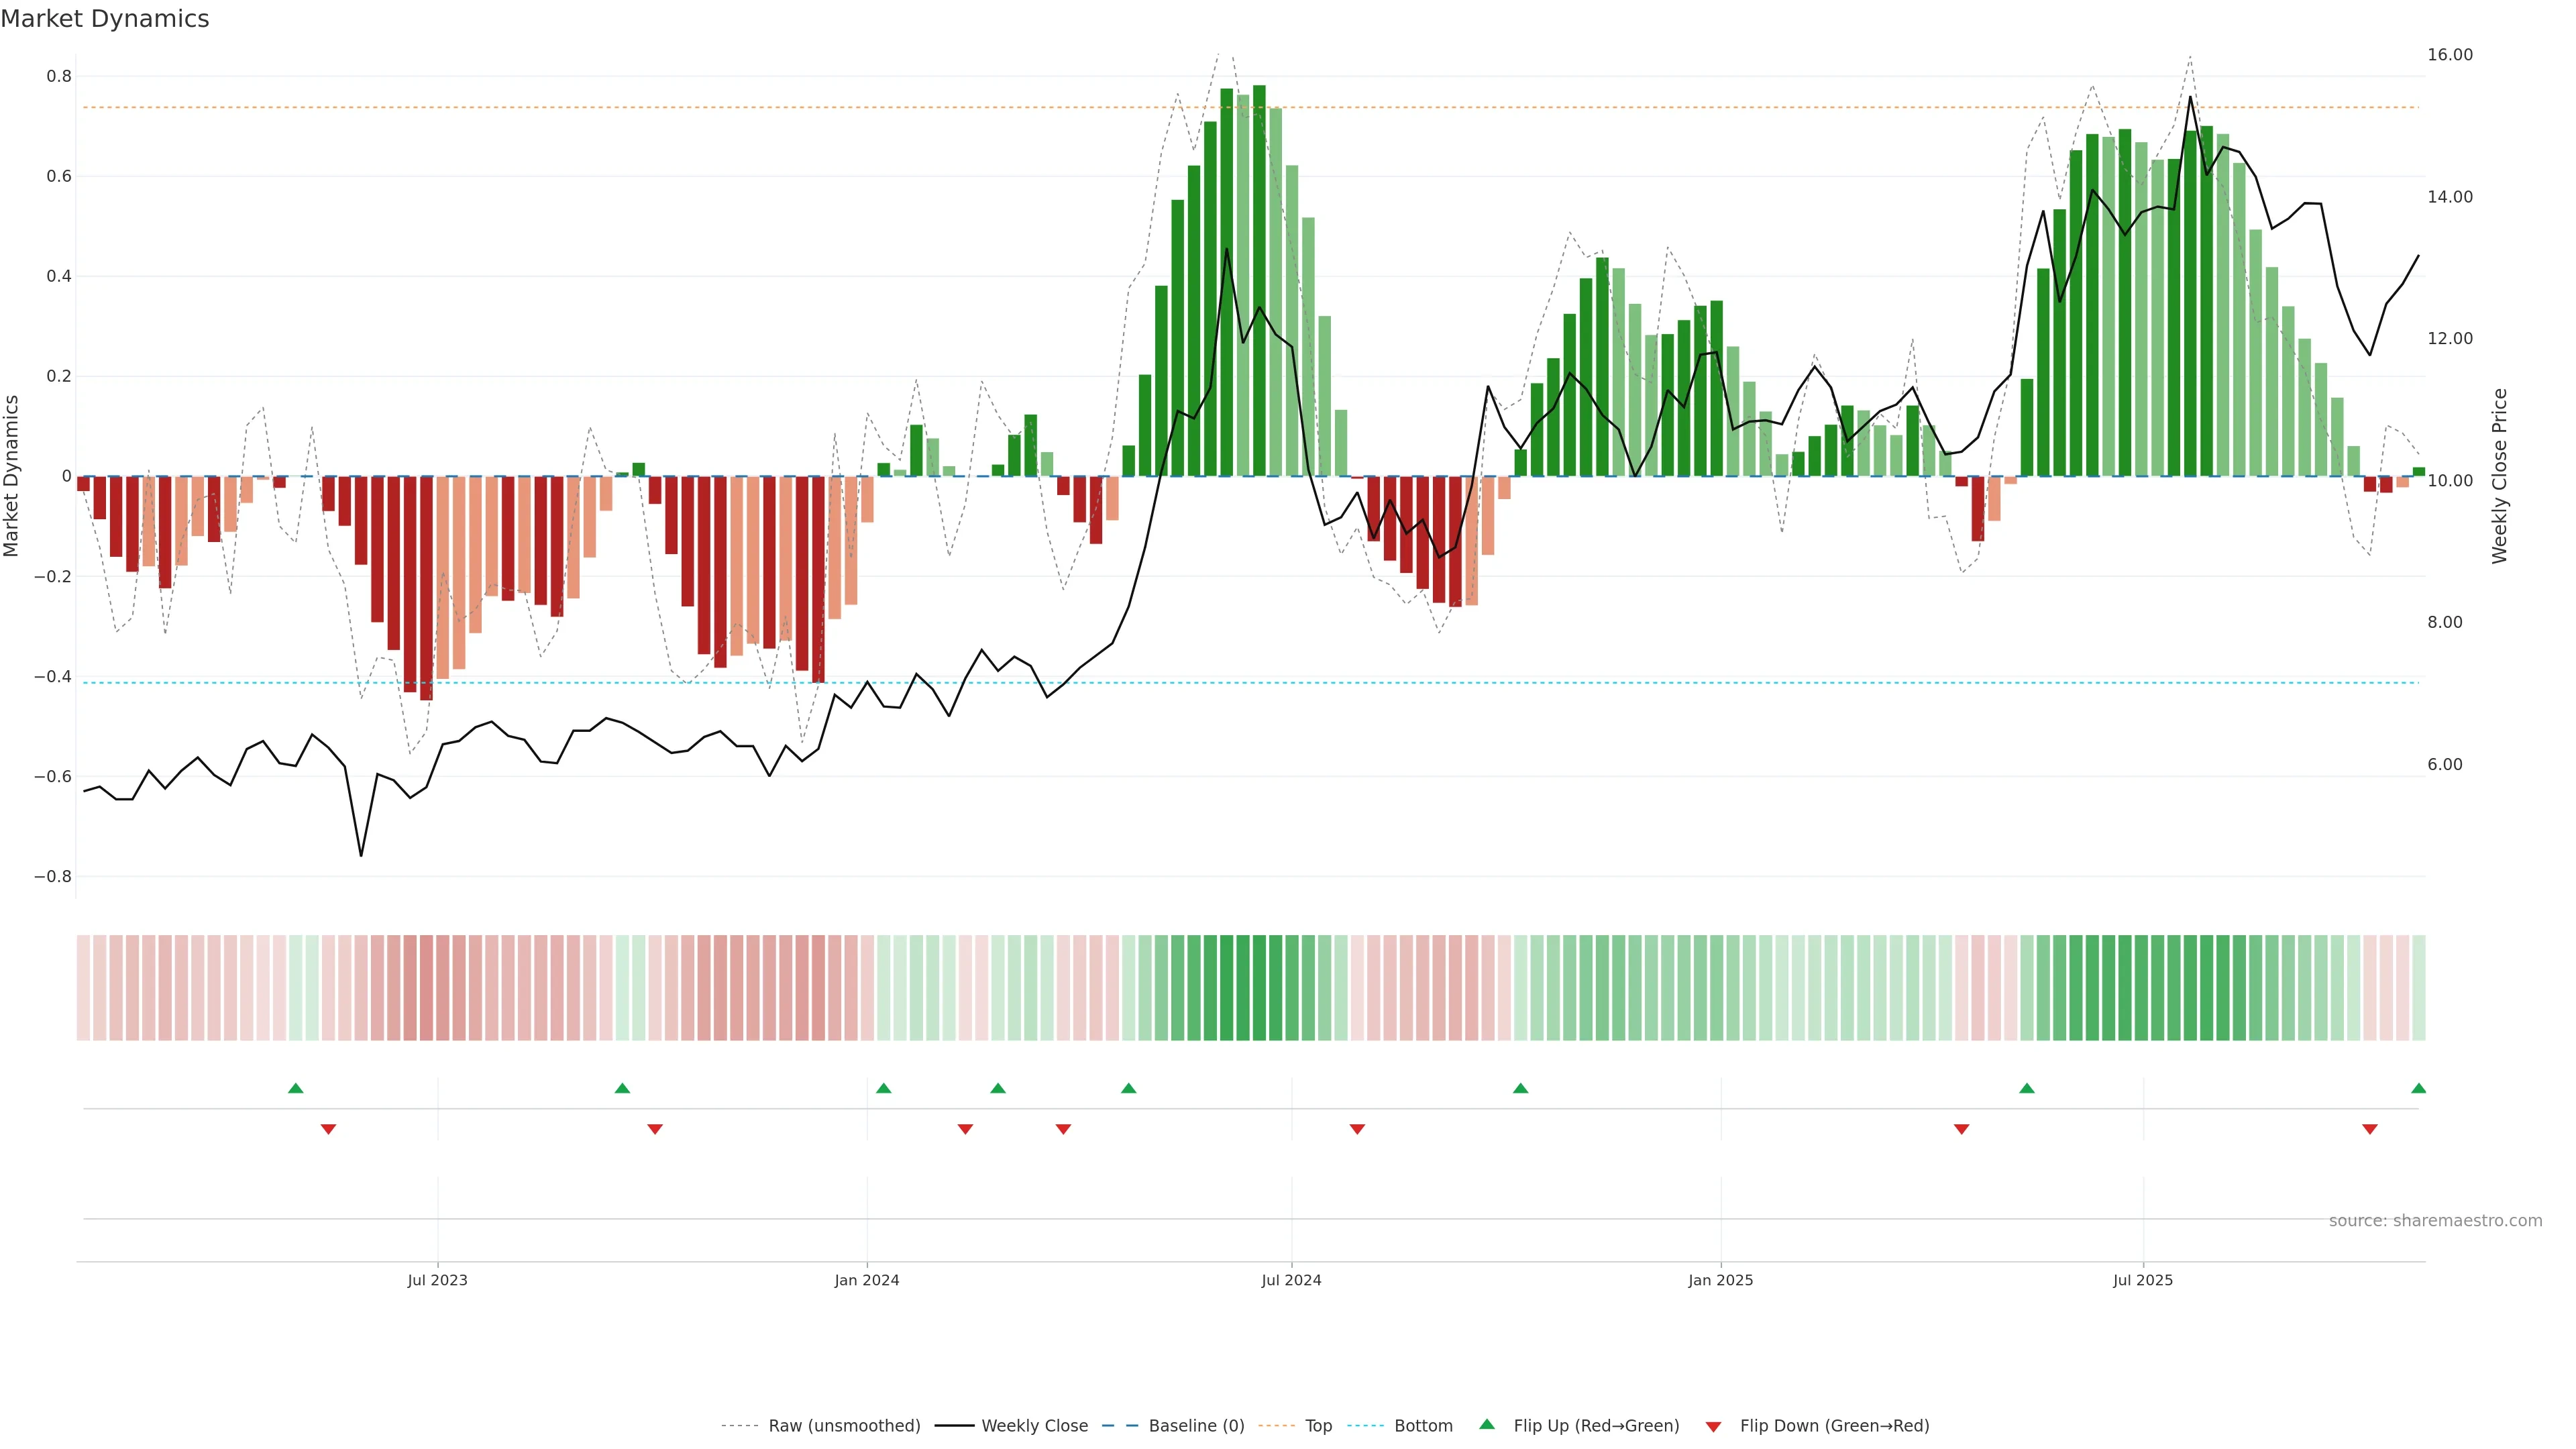Click the Weekly Close Price axis label
The height and width of the screenshot is (1449, 2576).
coord(2500,476)
